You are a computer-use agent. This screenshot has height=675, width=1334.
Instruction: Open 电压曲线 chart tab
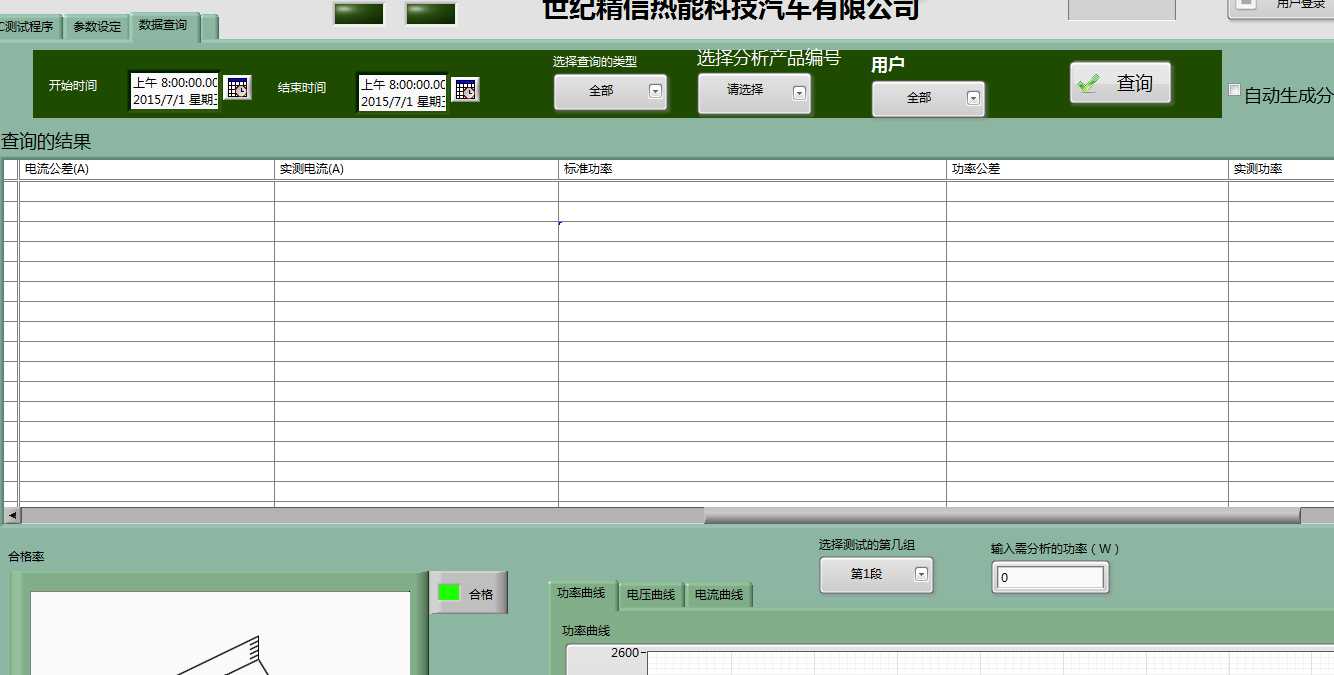651,595
